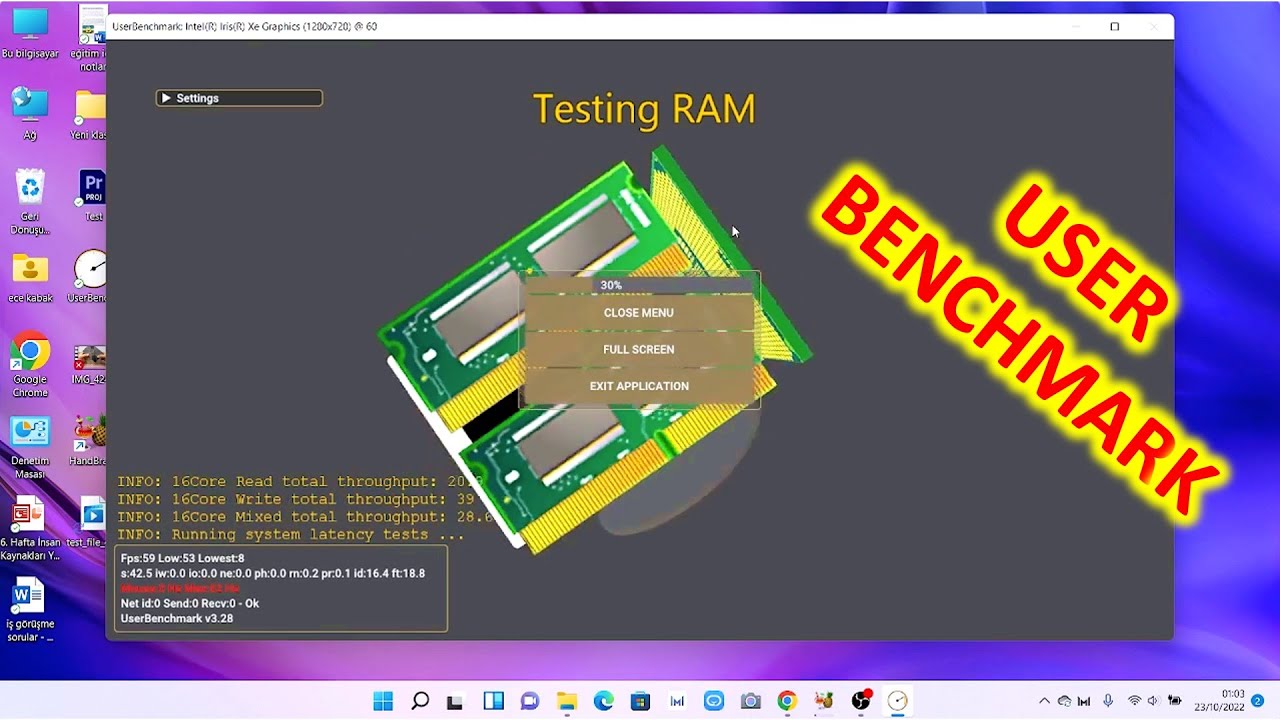Open notification center badge showing 2
The height and width of the screenshot is (720, 1280).
point(1258,700)
